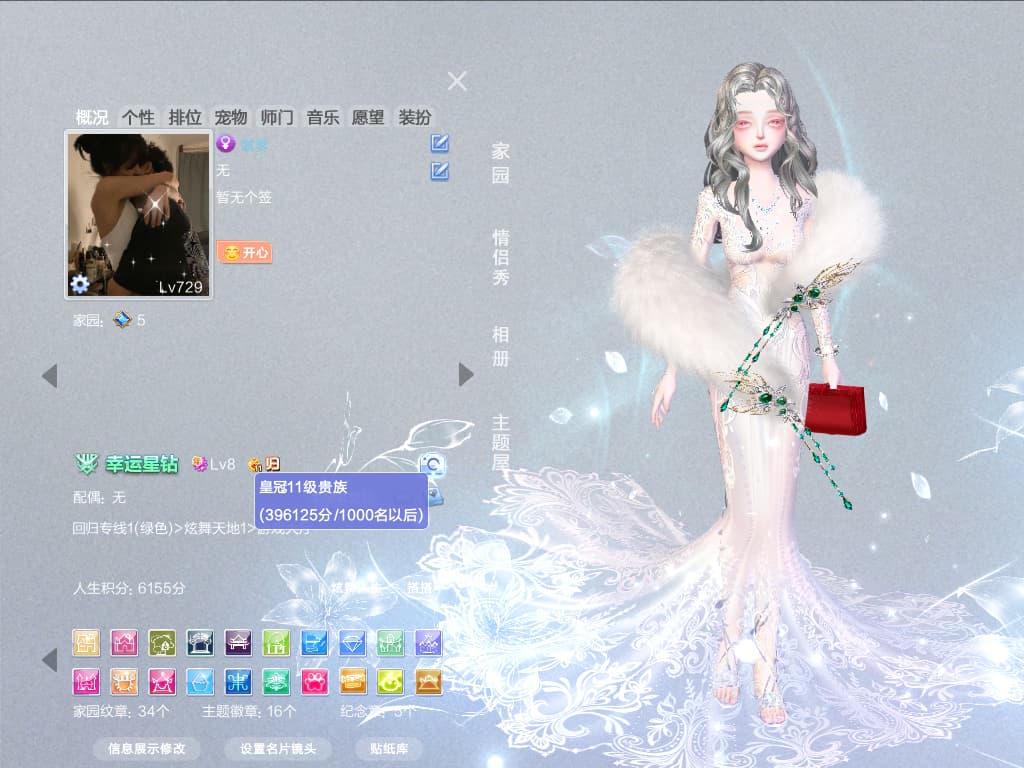
Task: Select the pink paw print badge
Action: (x=315, y=682)
